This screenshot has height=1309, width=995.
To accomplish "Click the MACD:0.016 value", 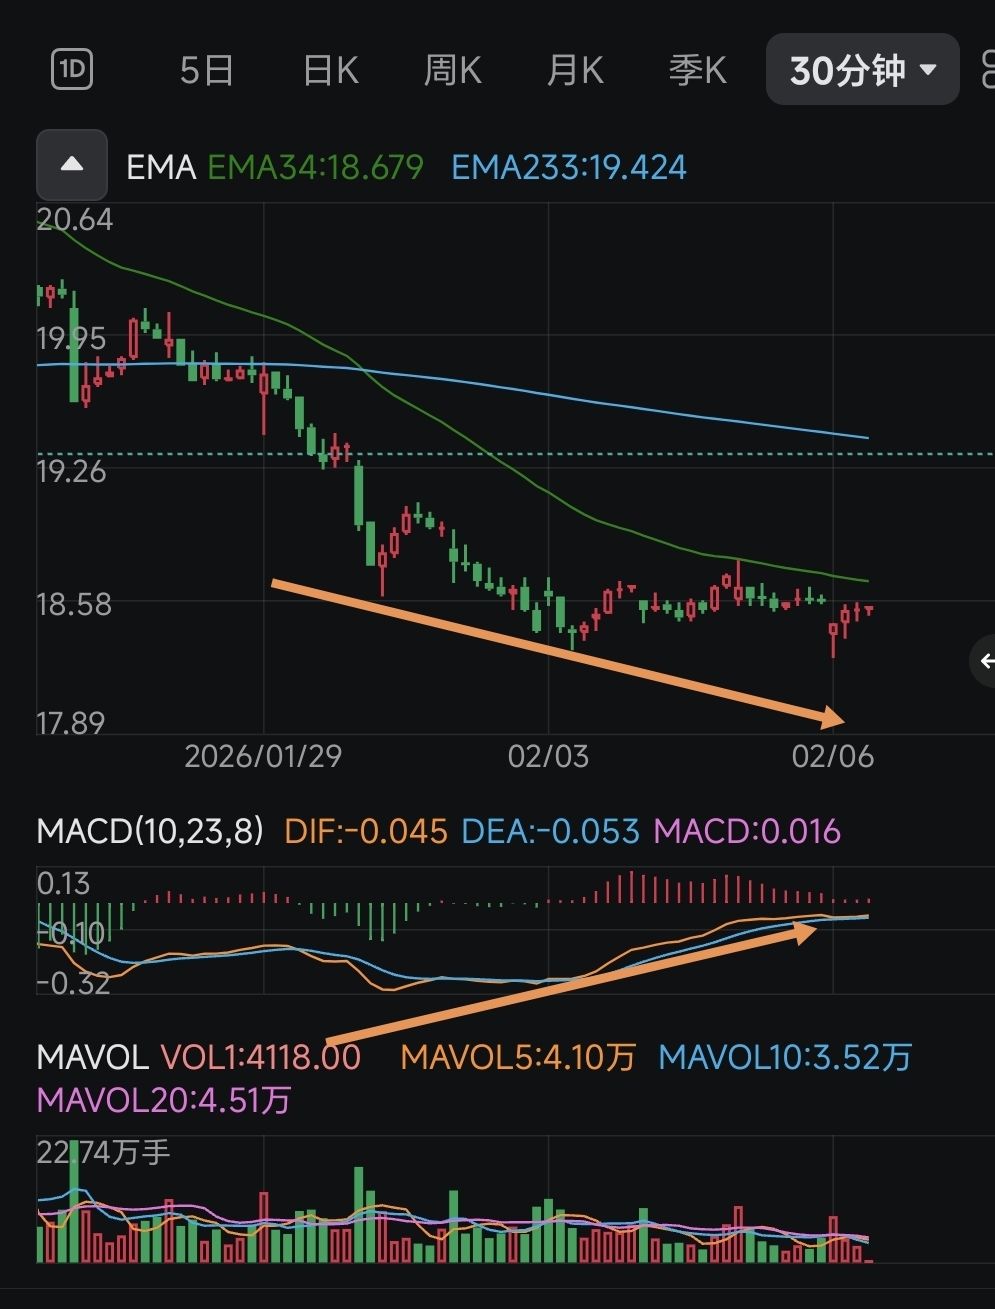I will click(747, 831).
